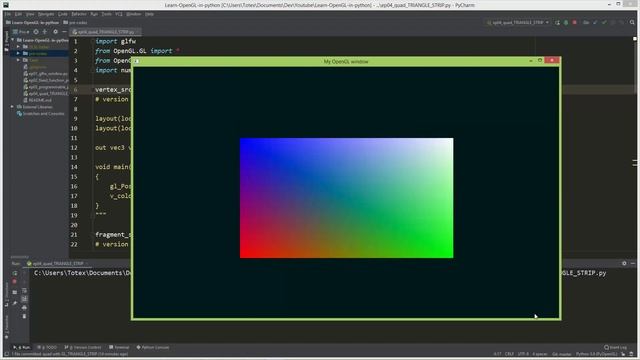The image size is (640, 360).
Task: Click the locate/scroll-from-source target icon
Action: (x=36, y=31)
